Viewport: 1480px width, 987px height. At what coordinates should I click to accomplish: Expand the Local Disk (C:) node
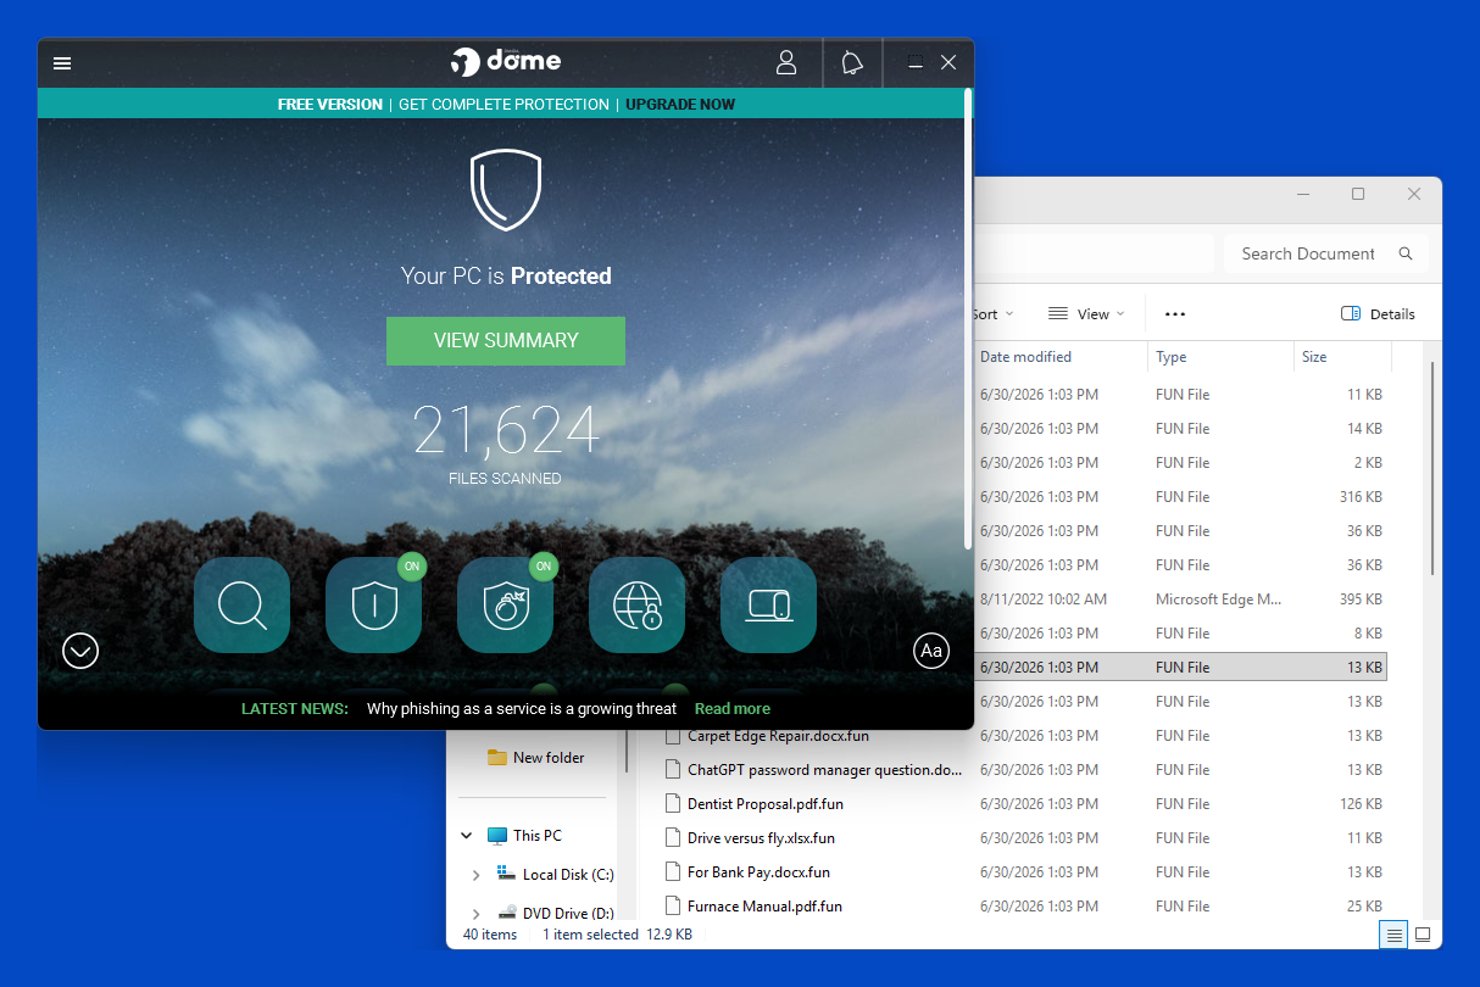pos(476,875)
